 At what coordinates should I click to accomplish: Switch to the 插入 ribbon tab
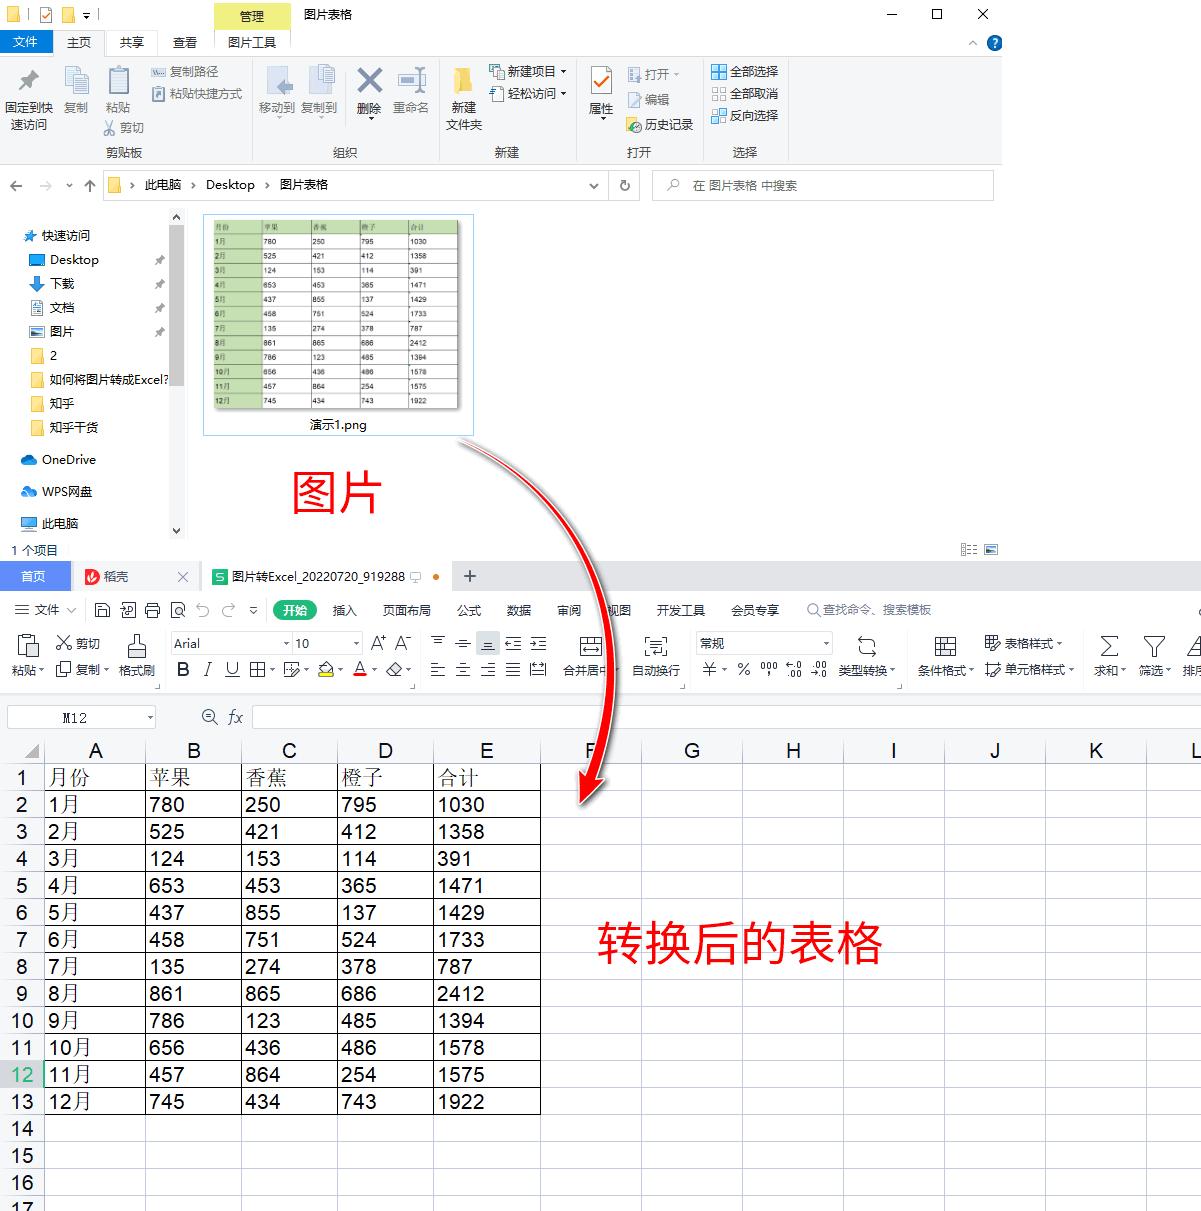344,610
